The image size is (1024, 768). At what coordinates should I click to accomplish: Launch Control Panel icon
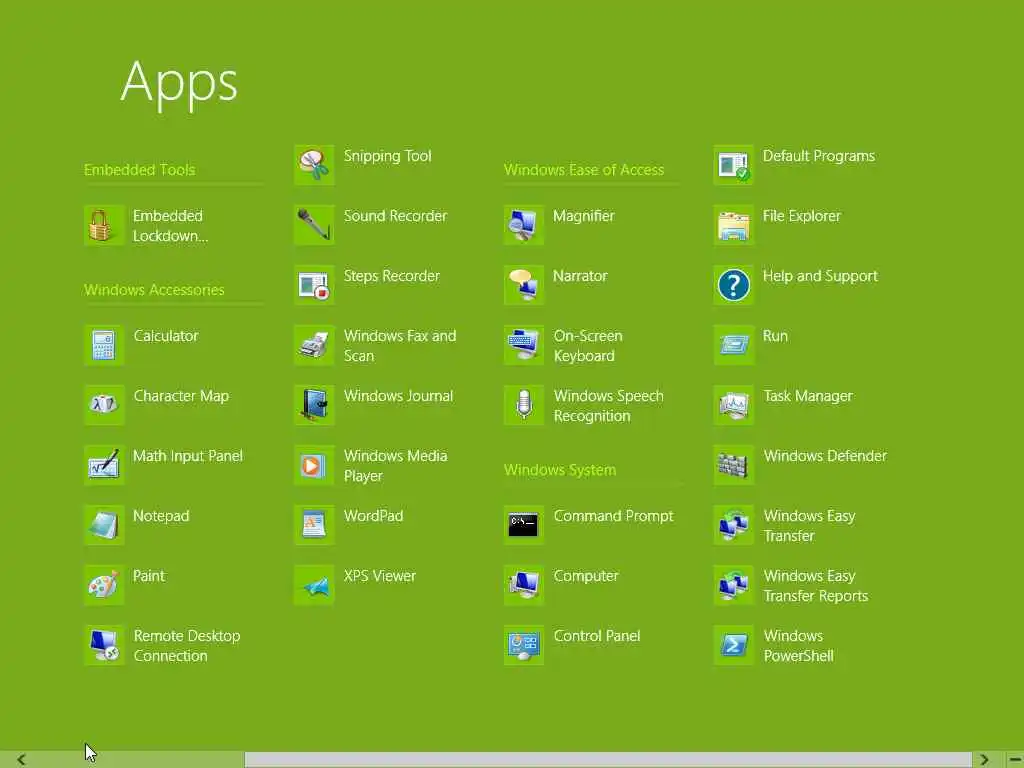click(524, 646)
